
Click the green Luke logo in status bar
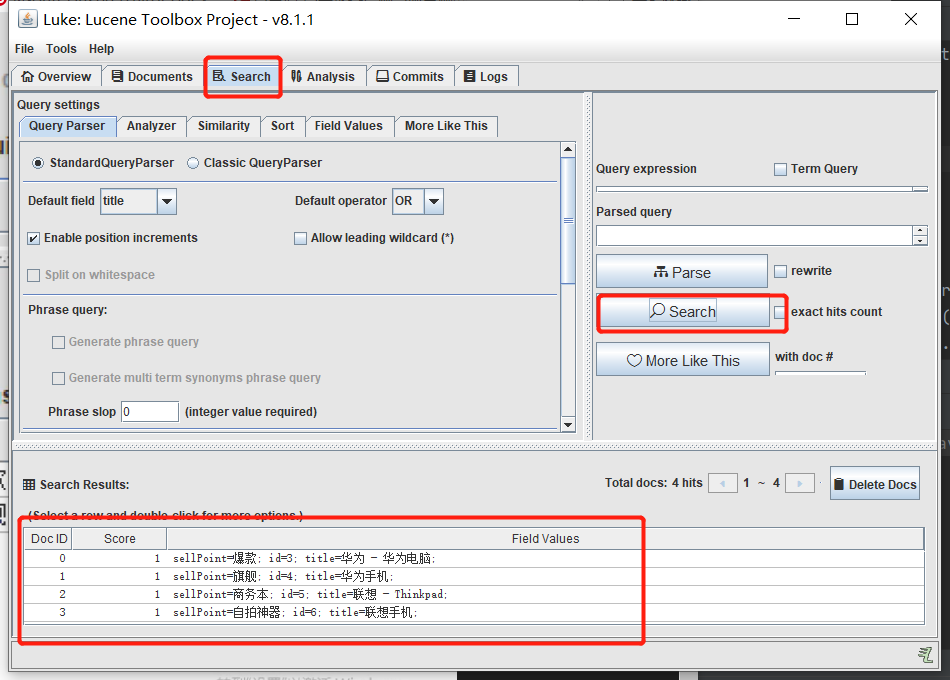point(925,655)
